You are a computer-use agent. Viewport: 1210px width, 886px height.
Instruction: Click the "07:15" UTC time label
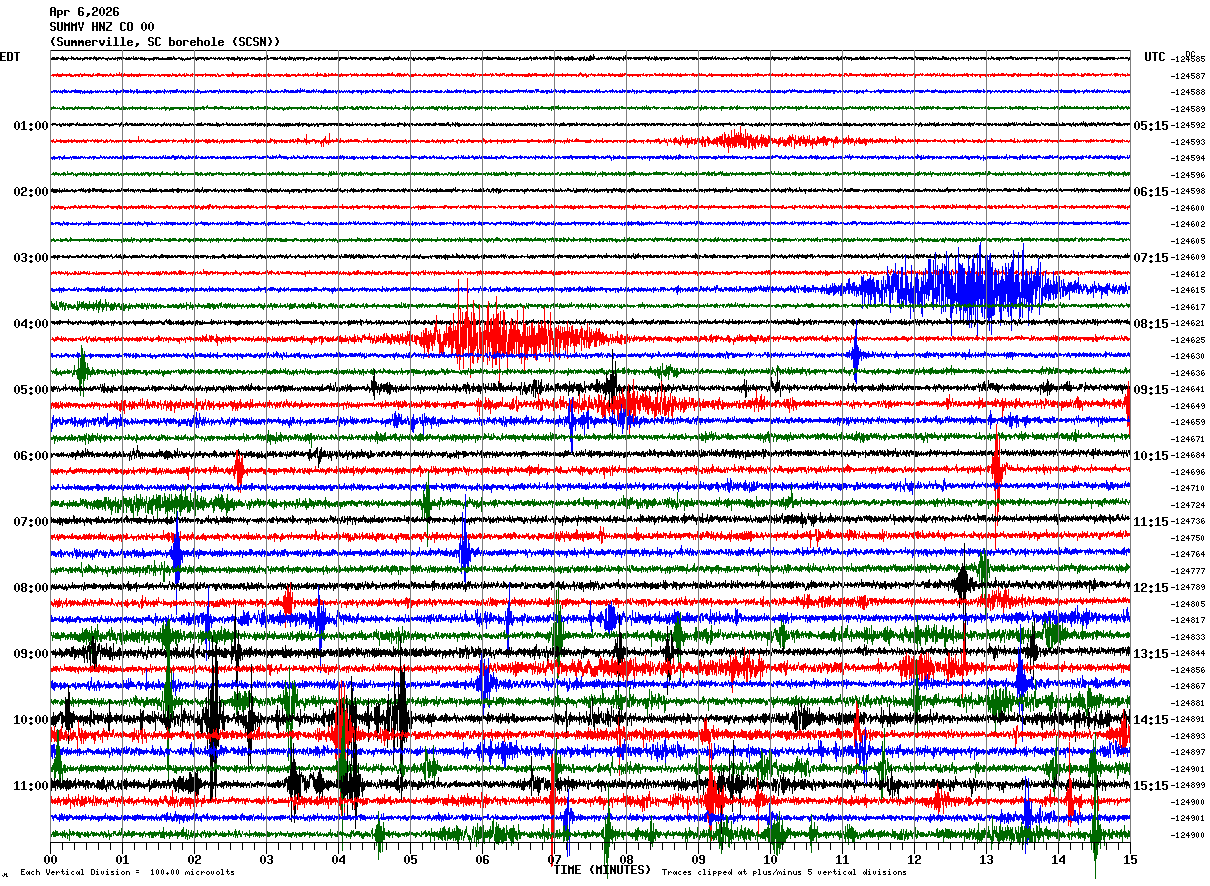[1151, 258]
